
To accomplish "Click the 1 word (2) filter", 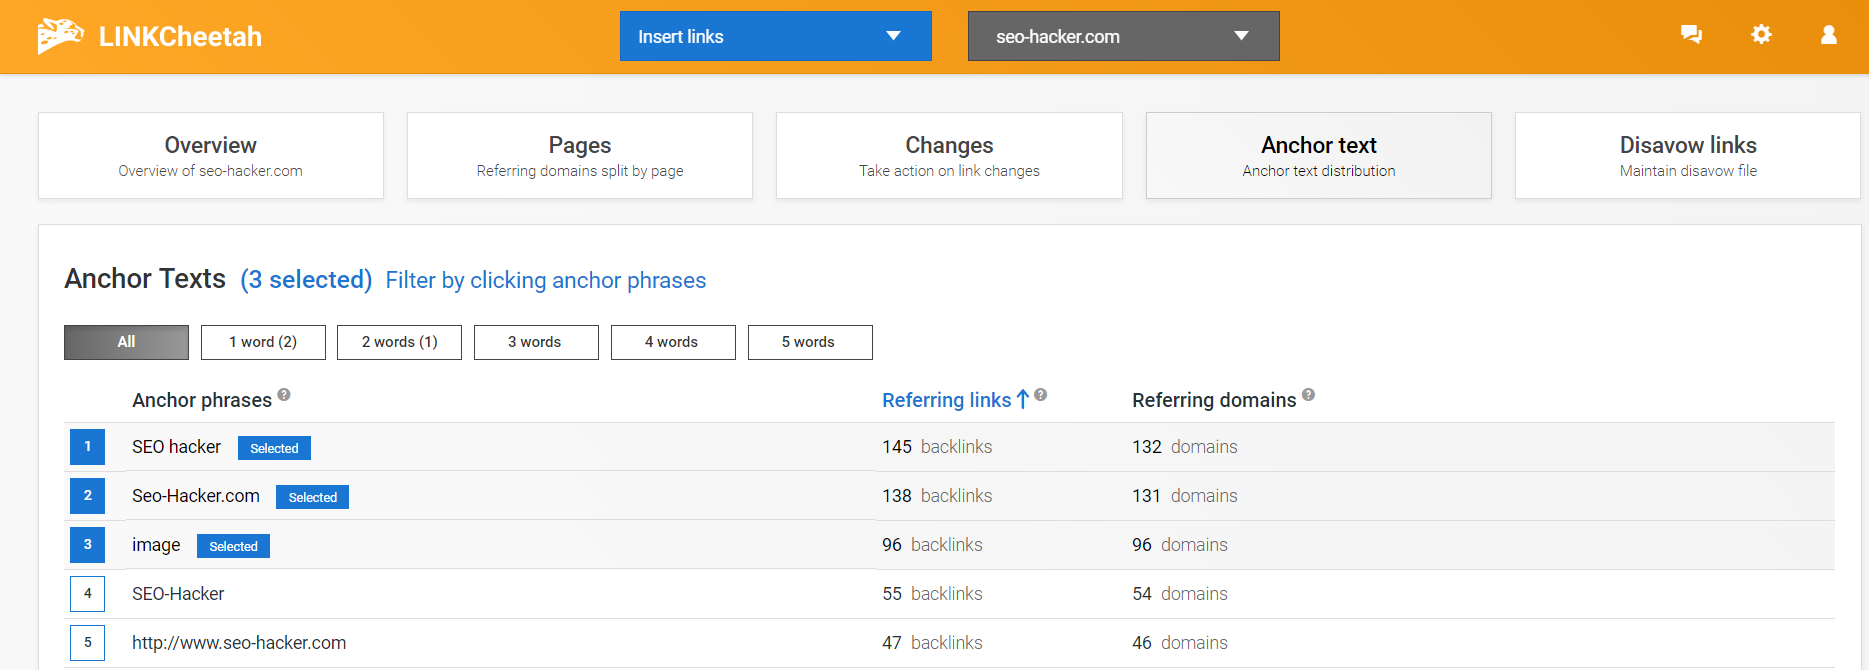I will click(x=263, y=342).
